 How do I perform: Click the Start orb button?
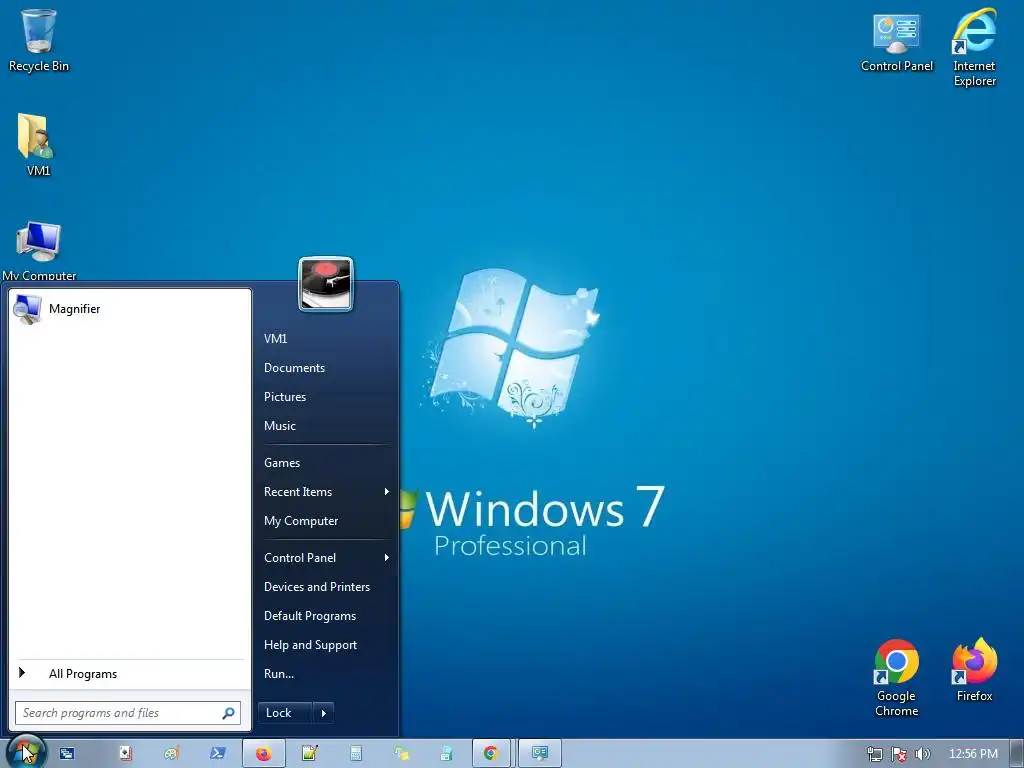[x=25, y=752]
